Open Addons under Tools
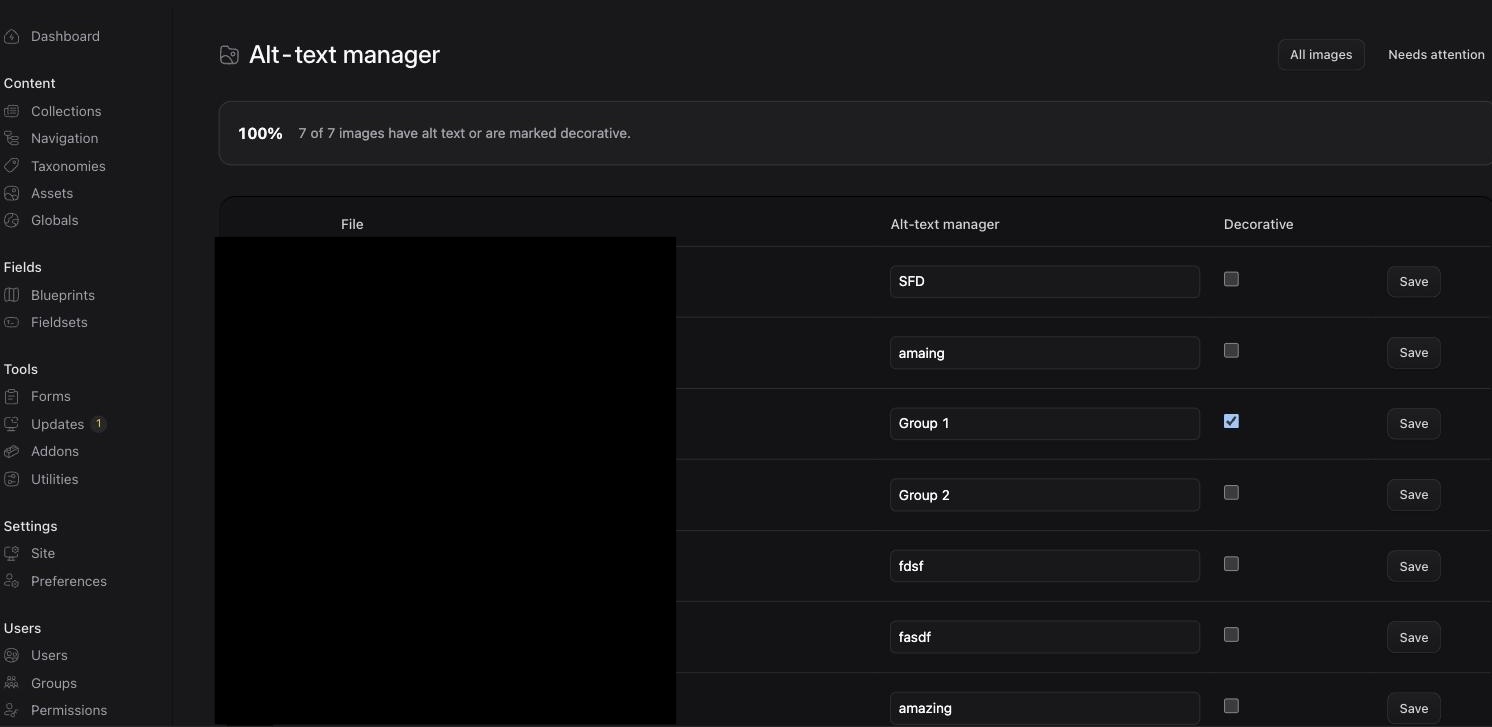The image size is (1492, 727). pyautogui.click(x=55, y=451)
